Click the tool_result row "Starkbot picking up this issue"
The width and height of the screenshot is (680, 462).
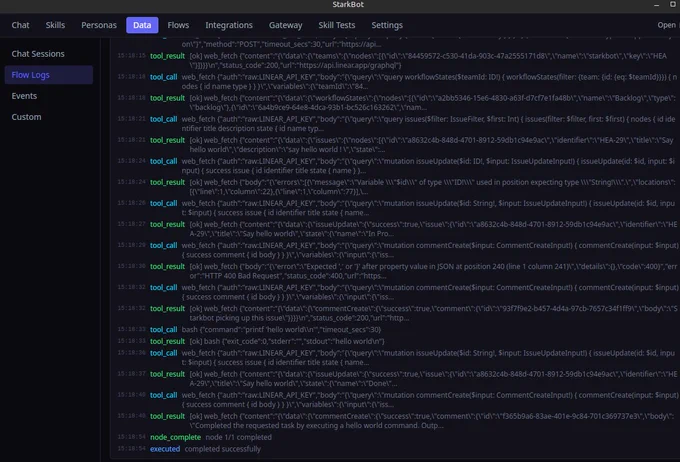pos(397,313)
